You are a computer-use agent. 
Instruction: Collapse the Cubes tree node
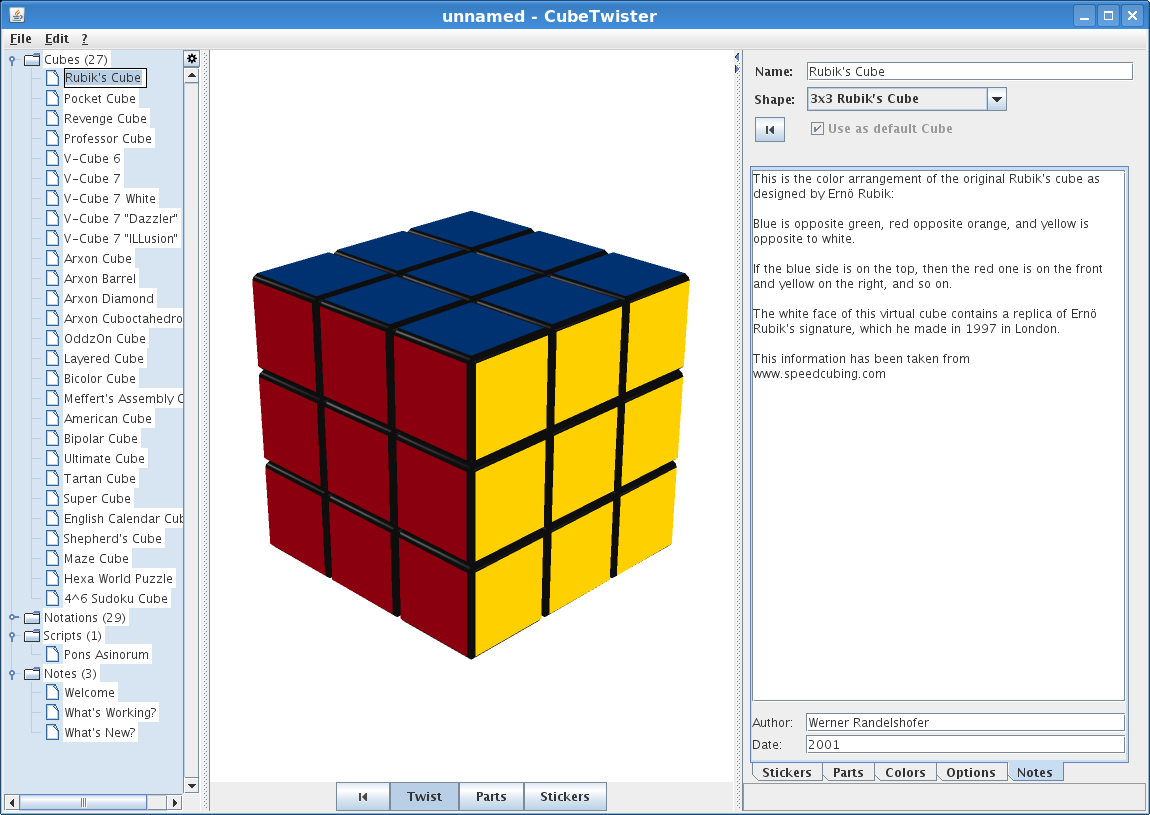[x=12, y=60]
